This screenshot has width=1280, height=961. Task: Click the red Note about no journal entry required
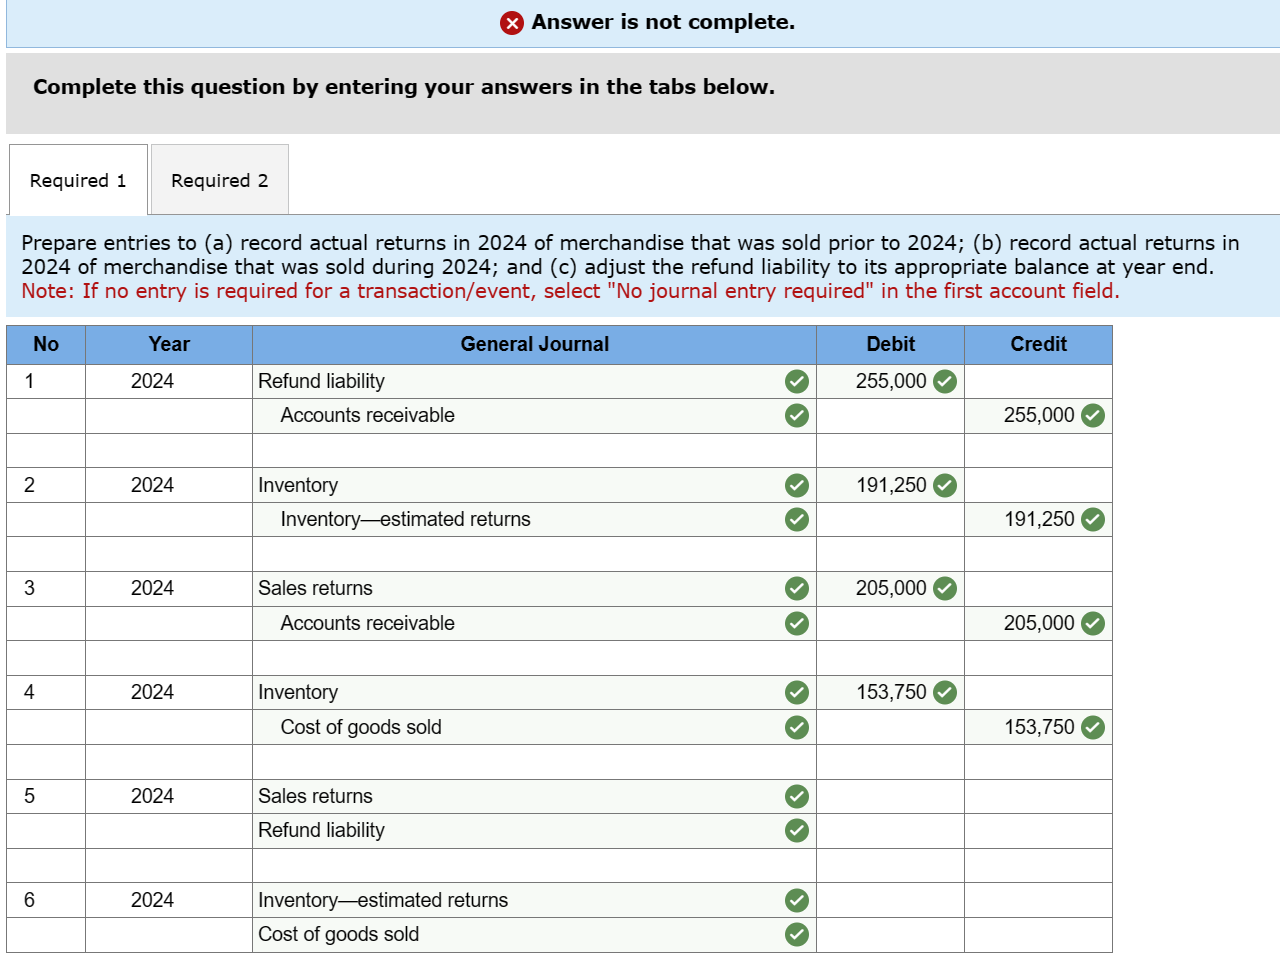pos(570,291)
